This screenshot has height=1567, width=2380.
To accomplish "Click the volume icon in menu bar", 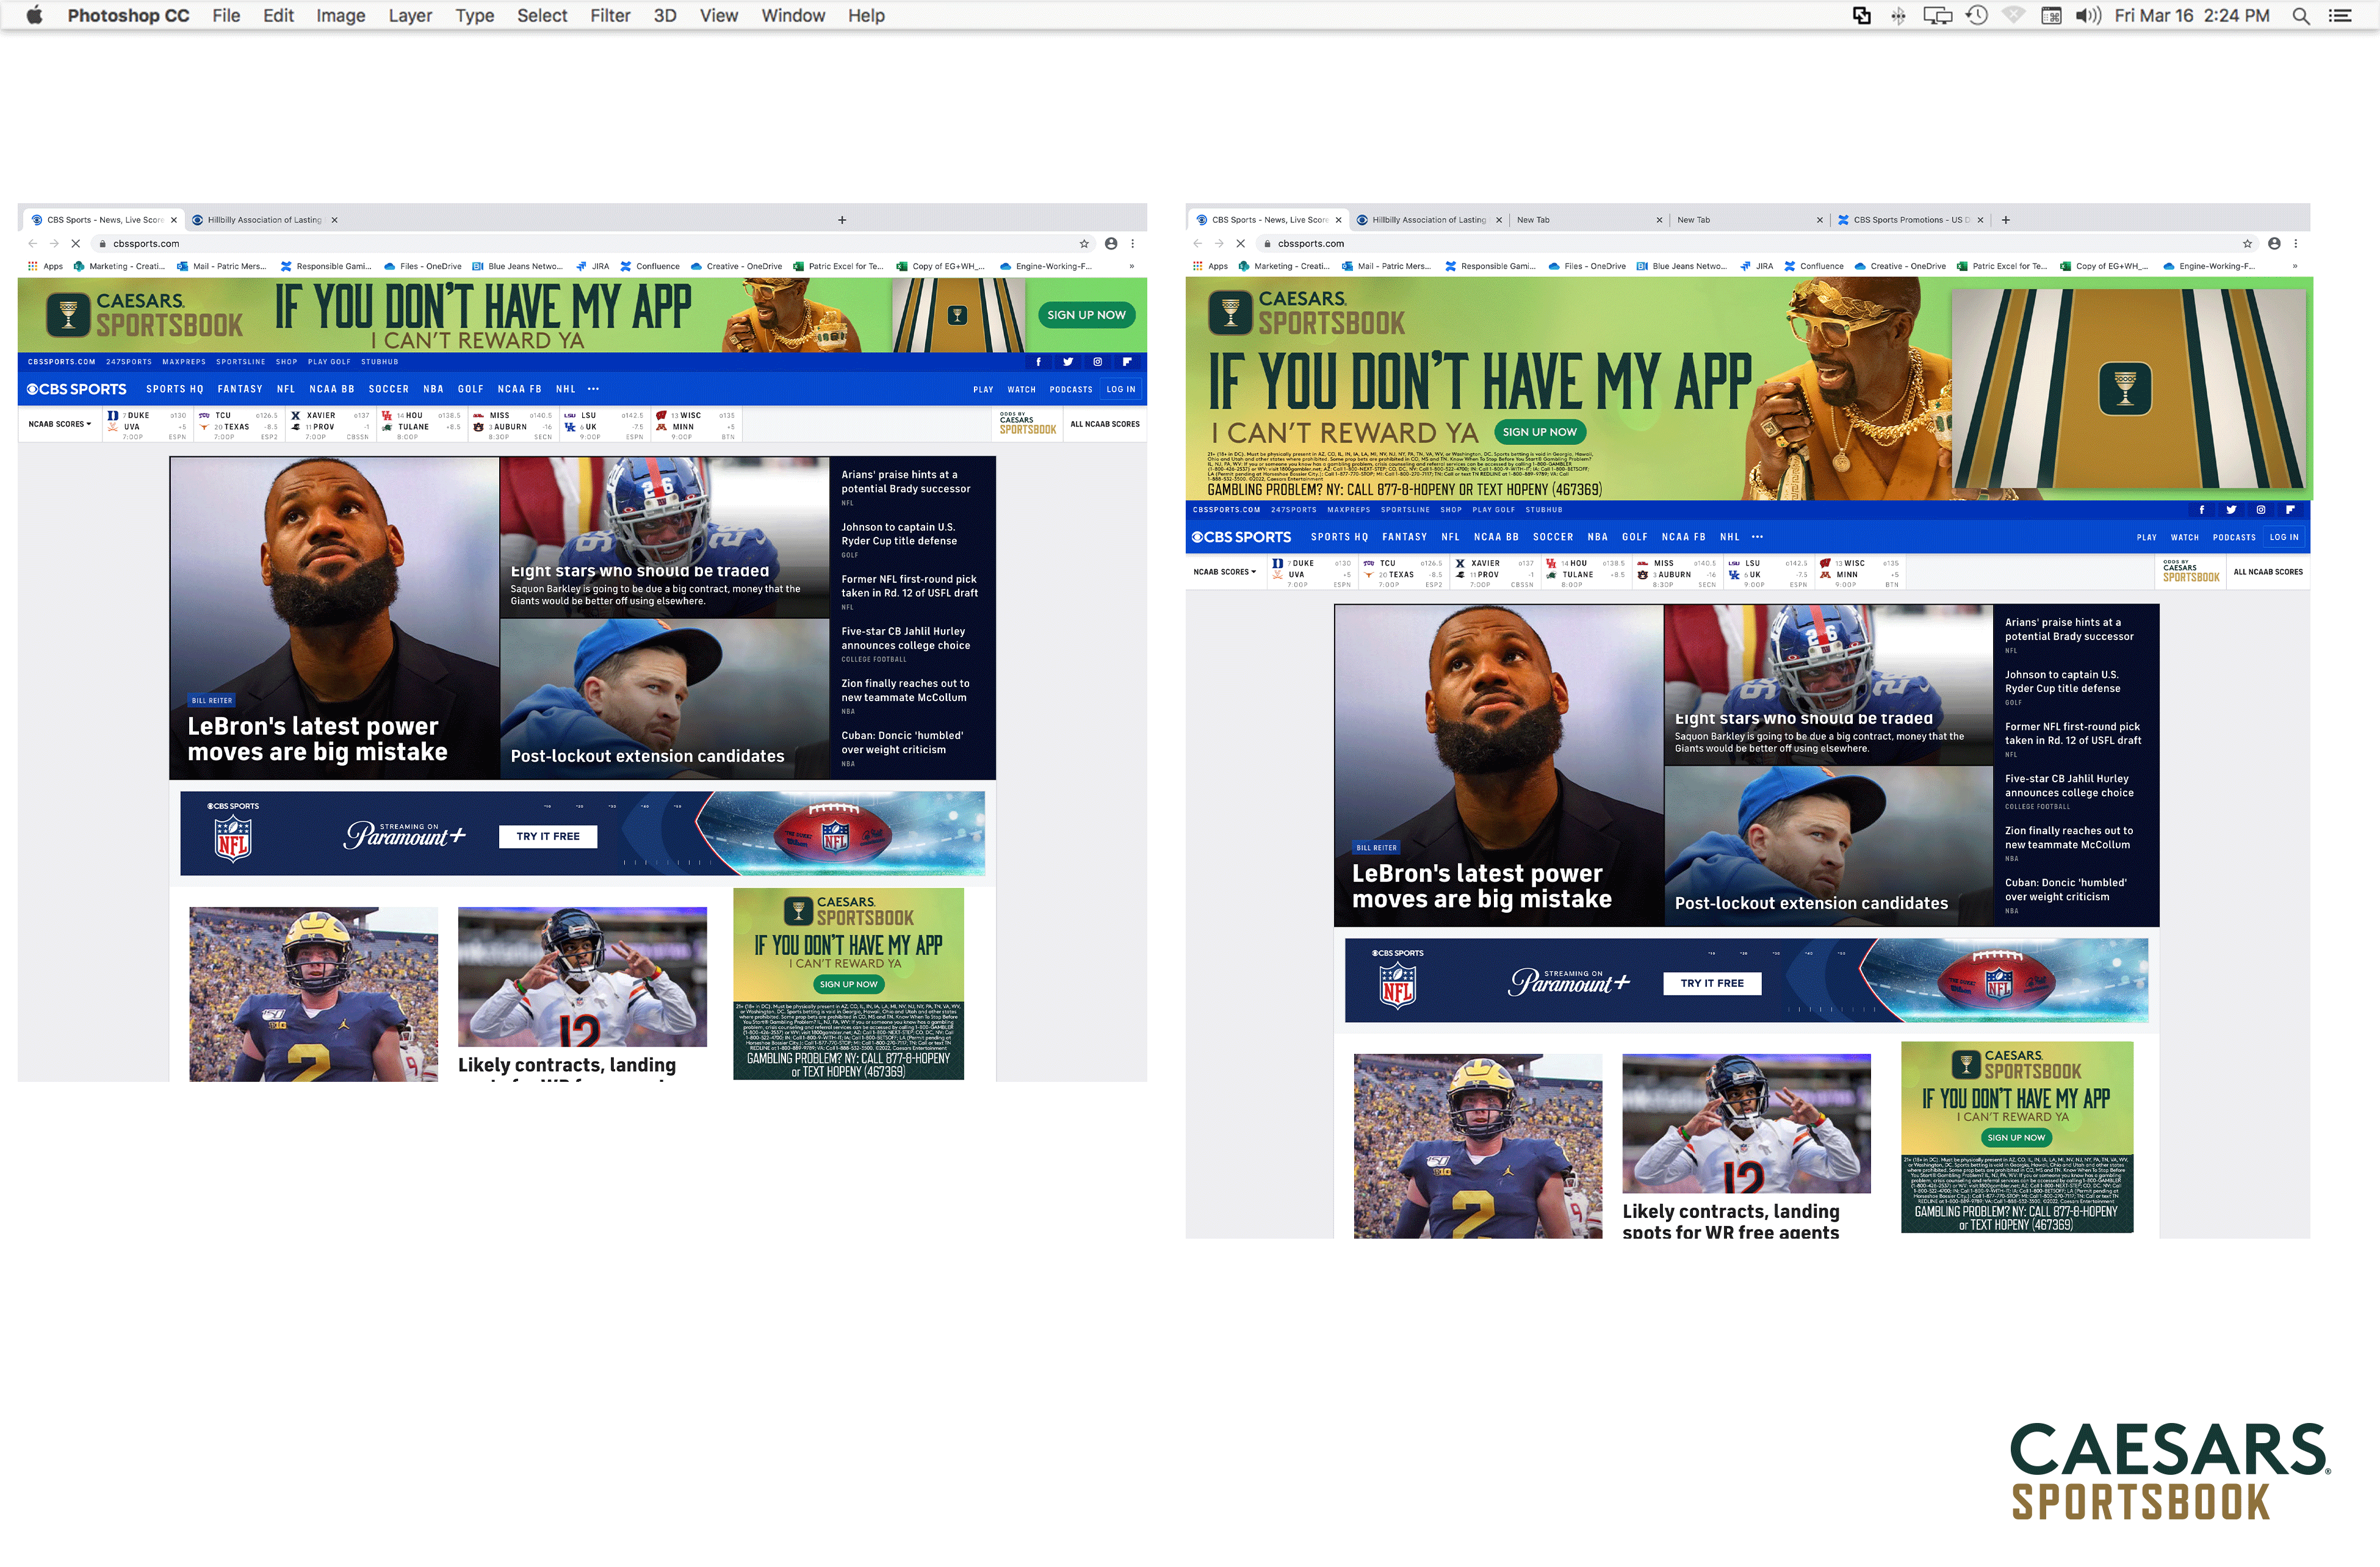I will [x=2088, y=15].
